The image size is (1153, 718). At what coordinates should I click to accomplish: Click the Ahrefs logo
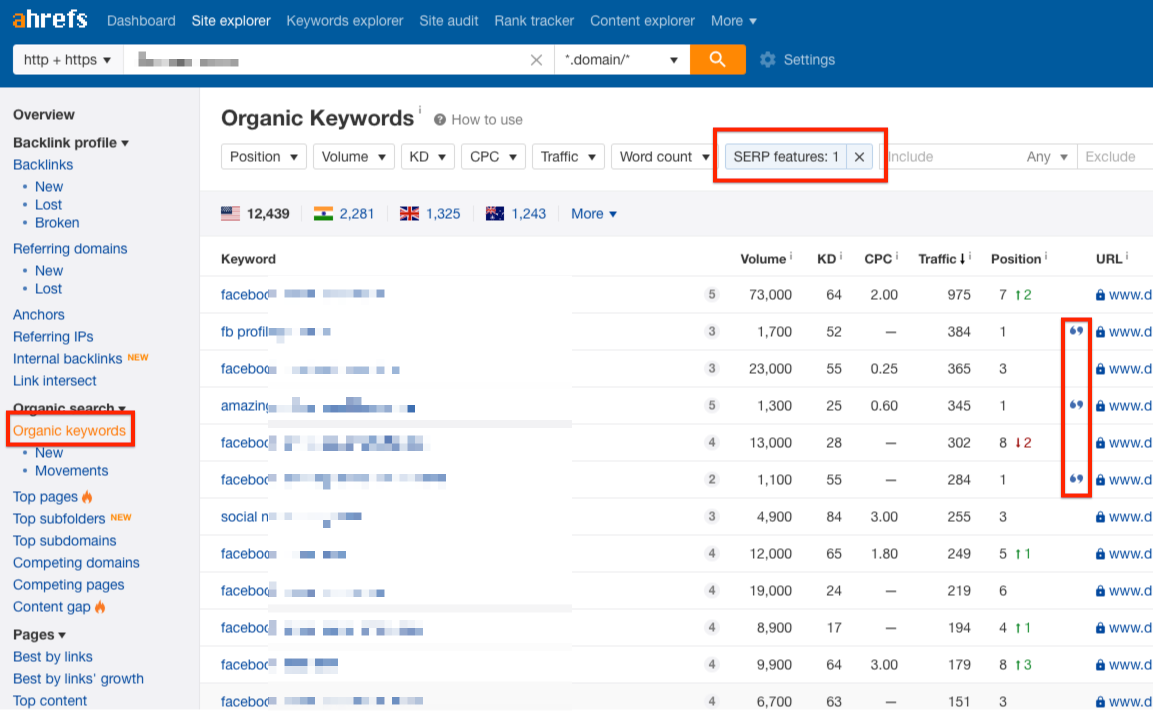click(x=50, y=20)
